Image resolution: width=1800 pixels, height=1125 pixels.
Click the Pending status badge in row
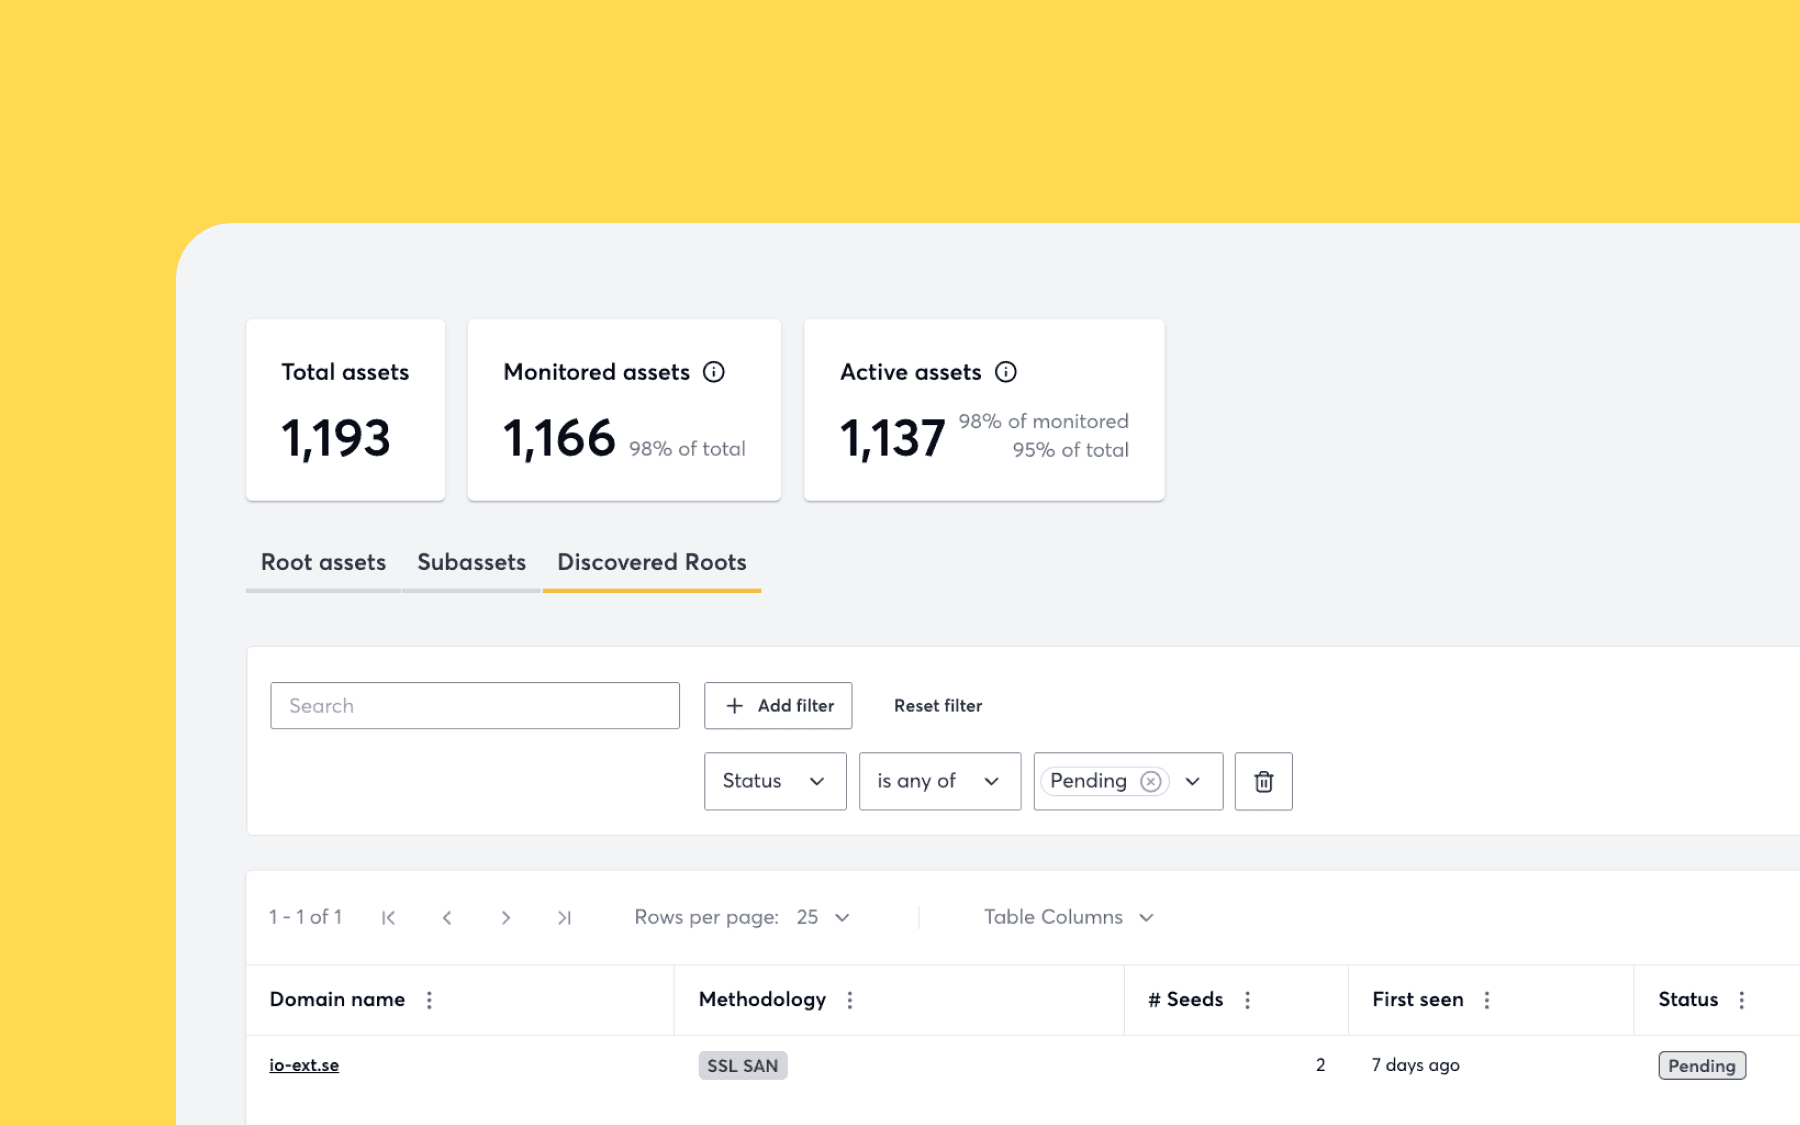pyautogui.click(x=1702, y=1066)
